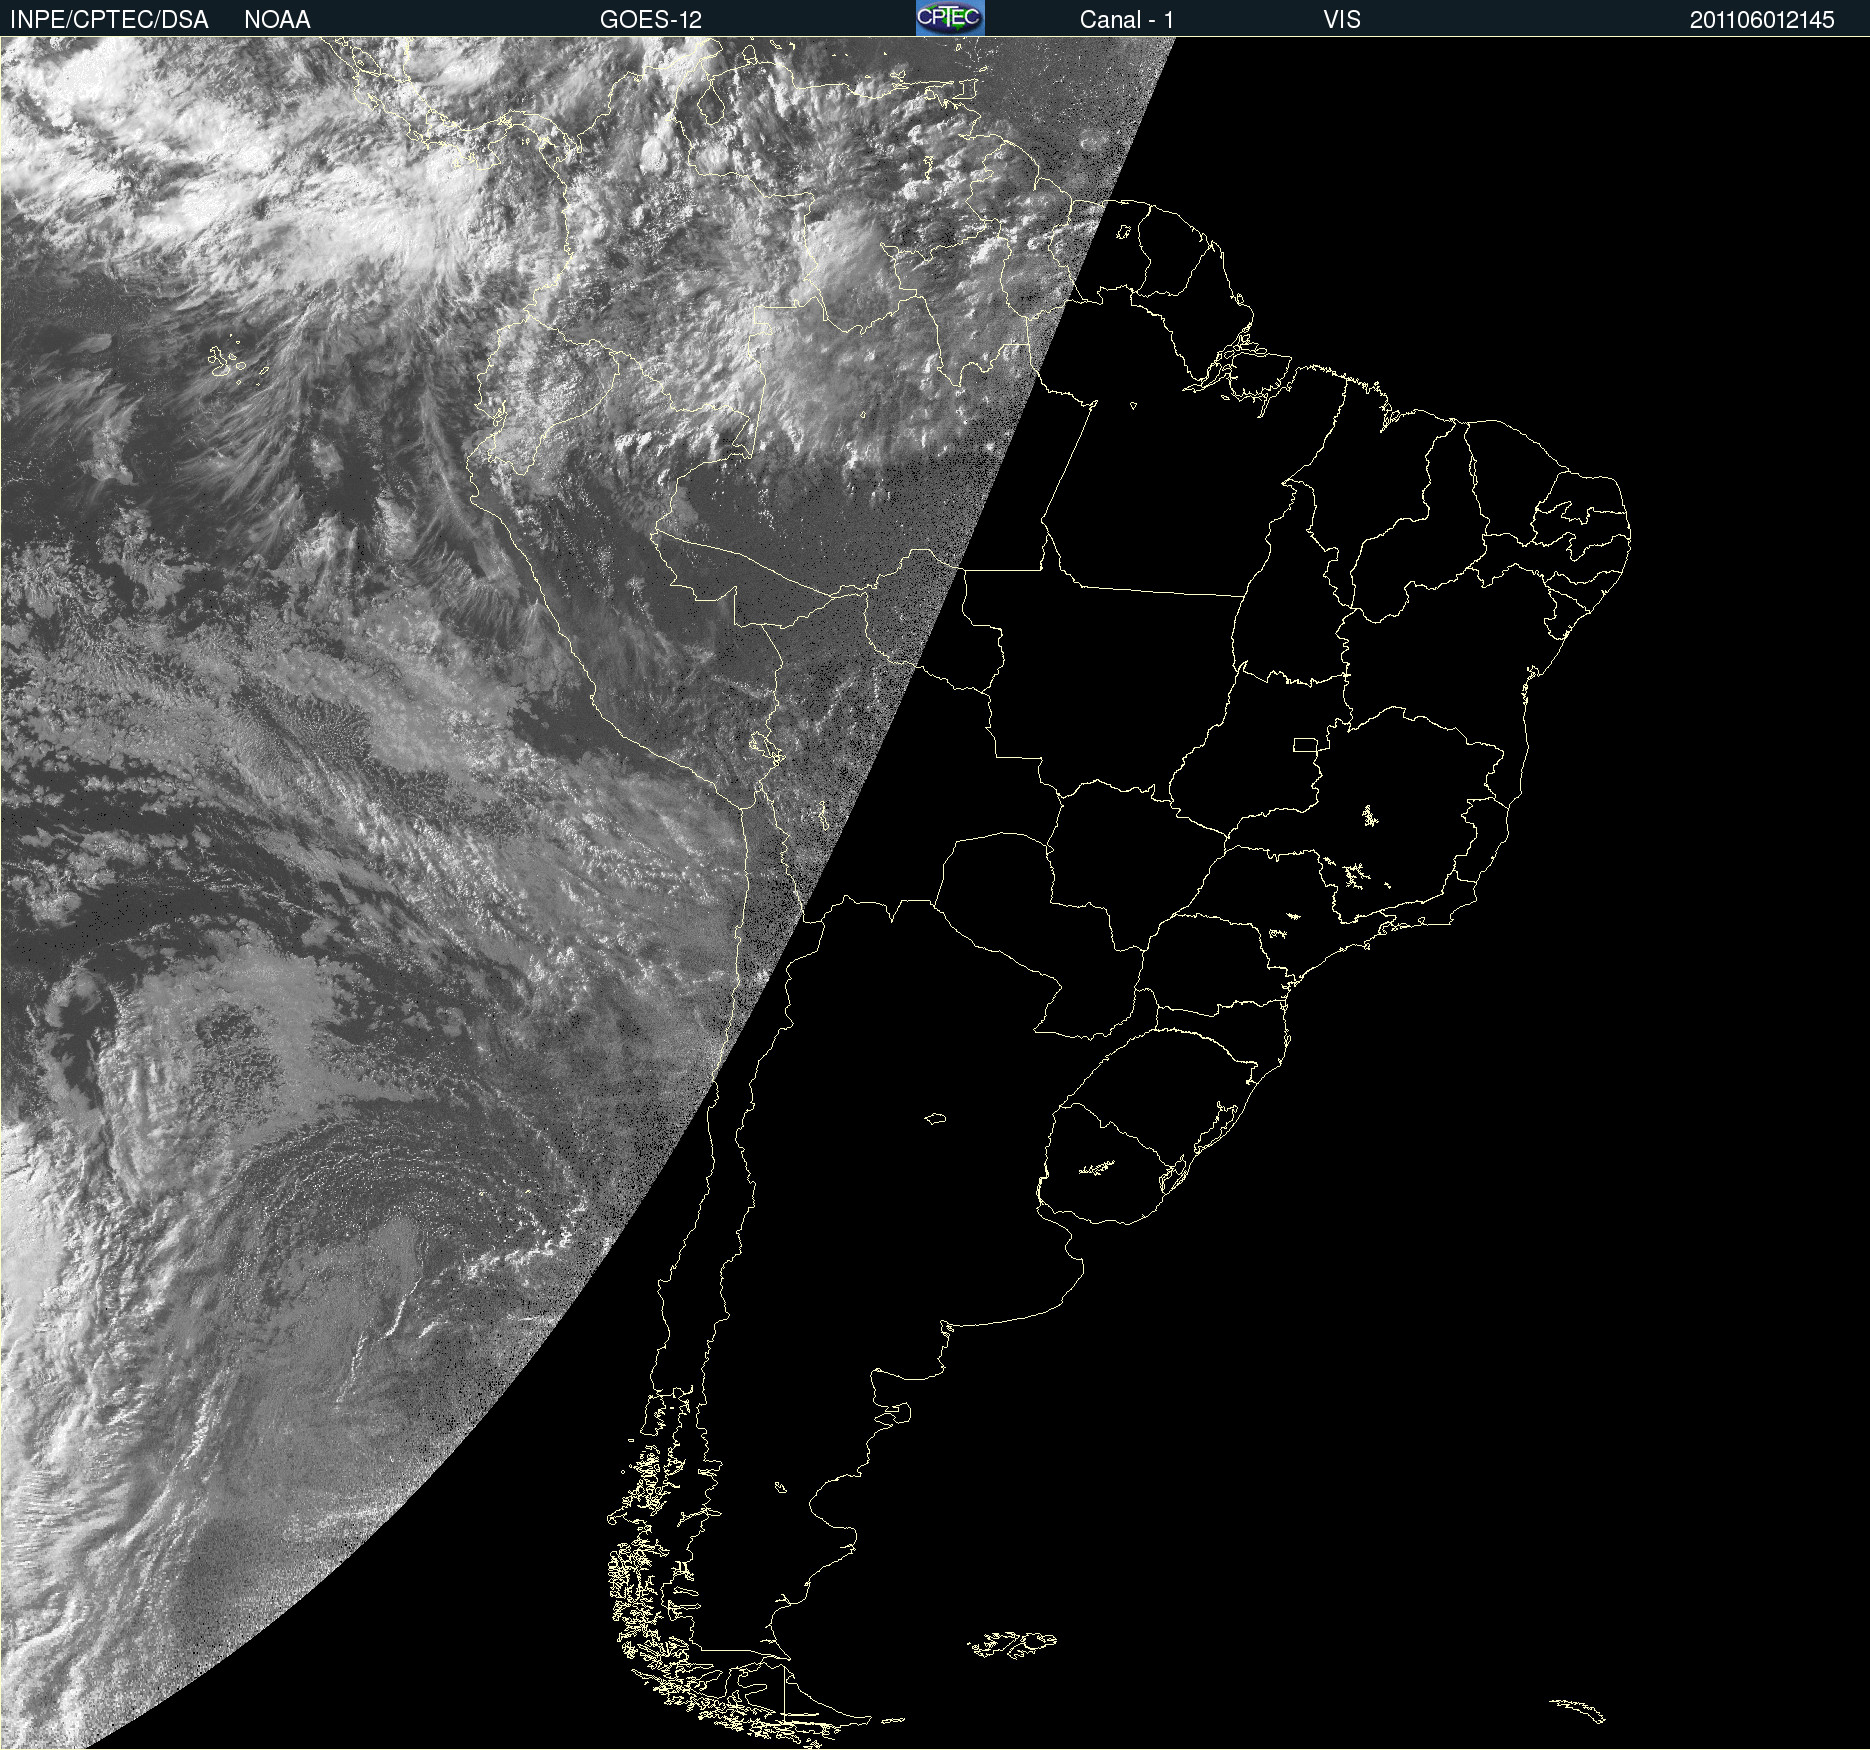Viewport: 1870px width, 1750px height.
Task: Click the CPTEC logo in header
Action: [x=950, y=18]
